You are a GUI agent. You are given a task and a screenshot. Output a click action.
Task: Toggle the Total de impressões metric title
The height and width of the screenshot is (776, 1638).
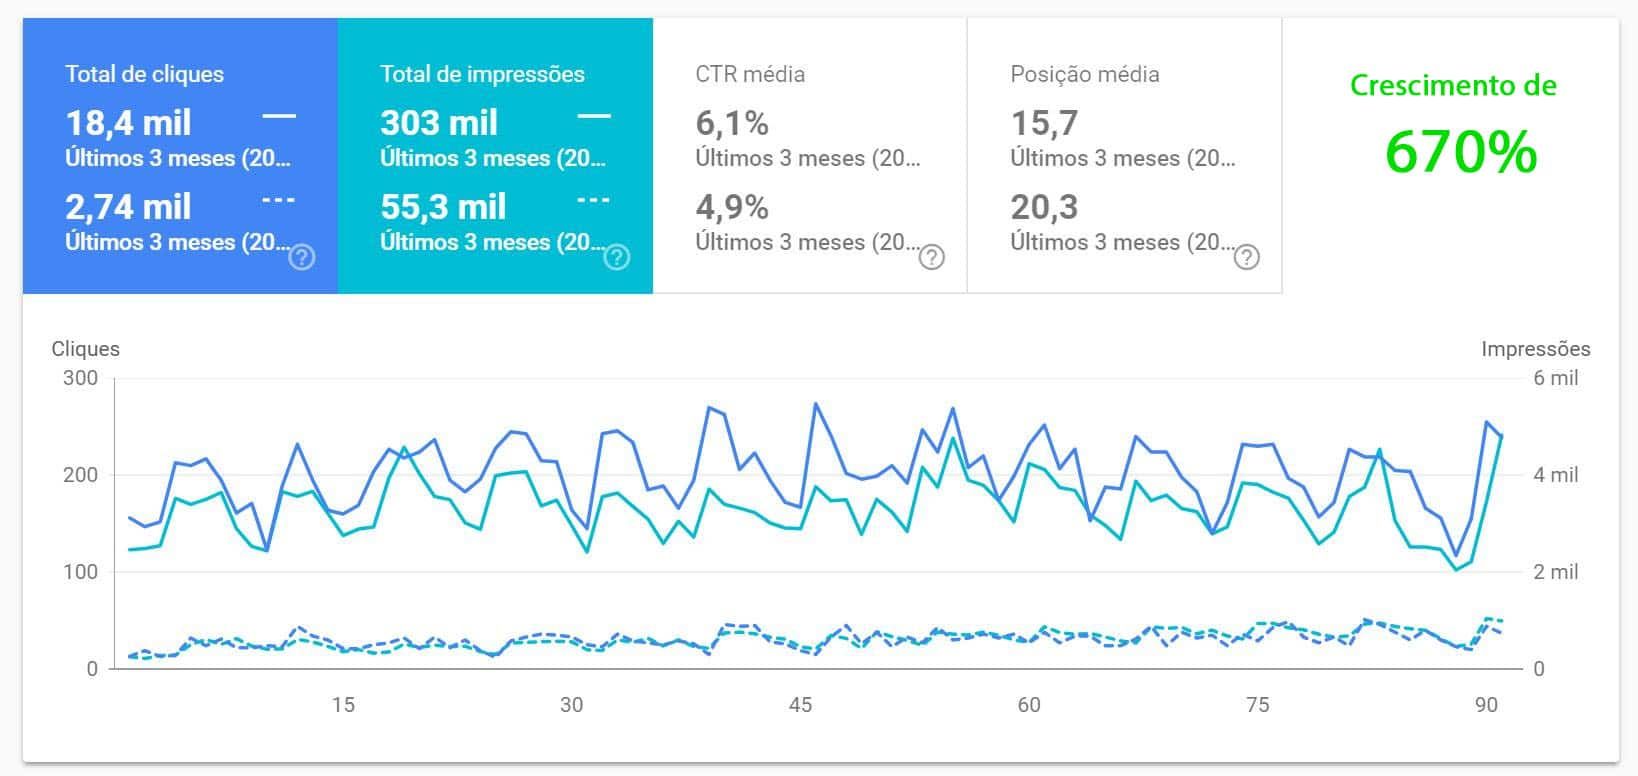click(x=482, y=74)
